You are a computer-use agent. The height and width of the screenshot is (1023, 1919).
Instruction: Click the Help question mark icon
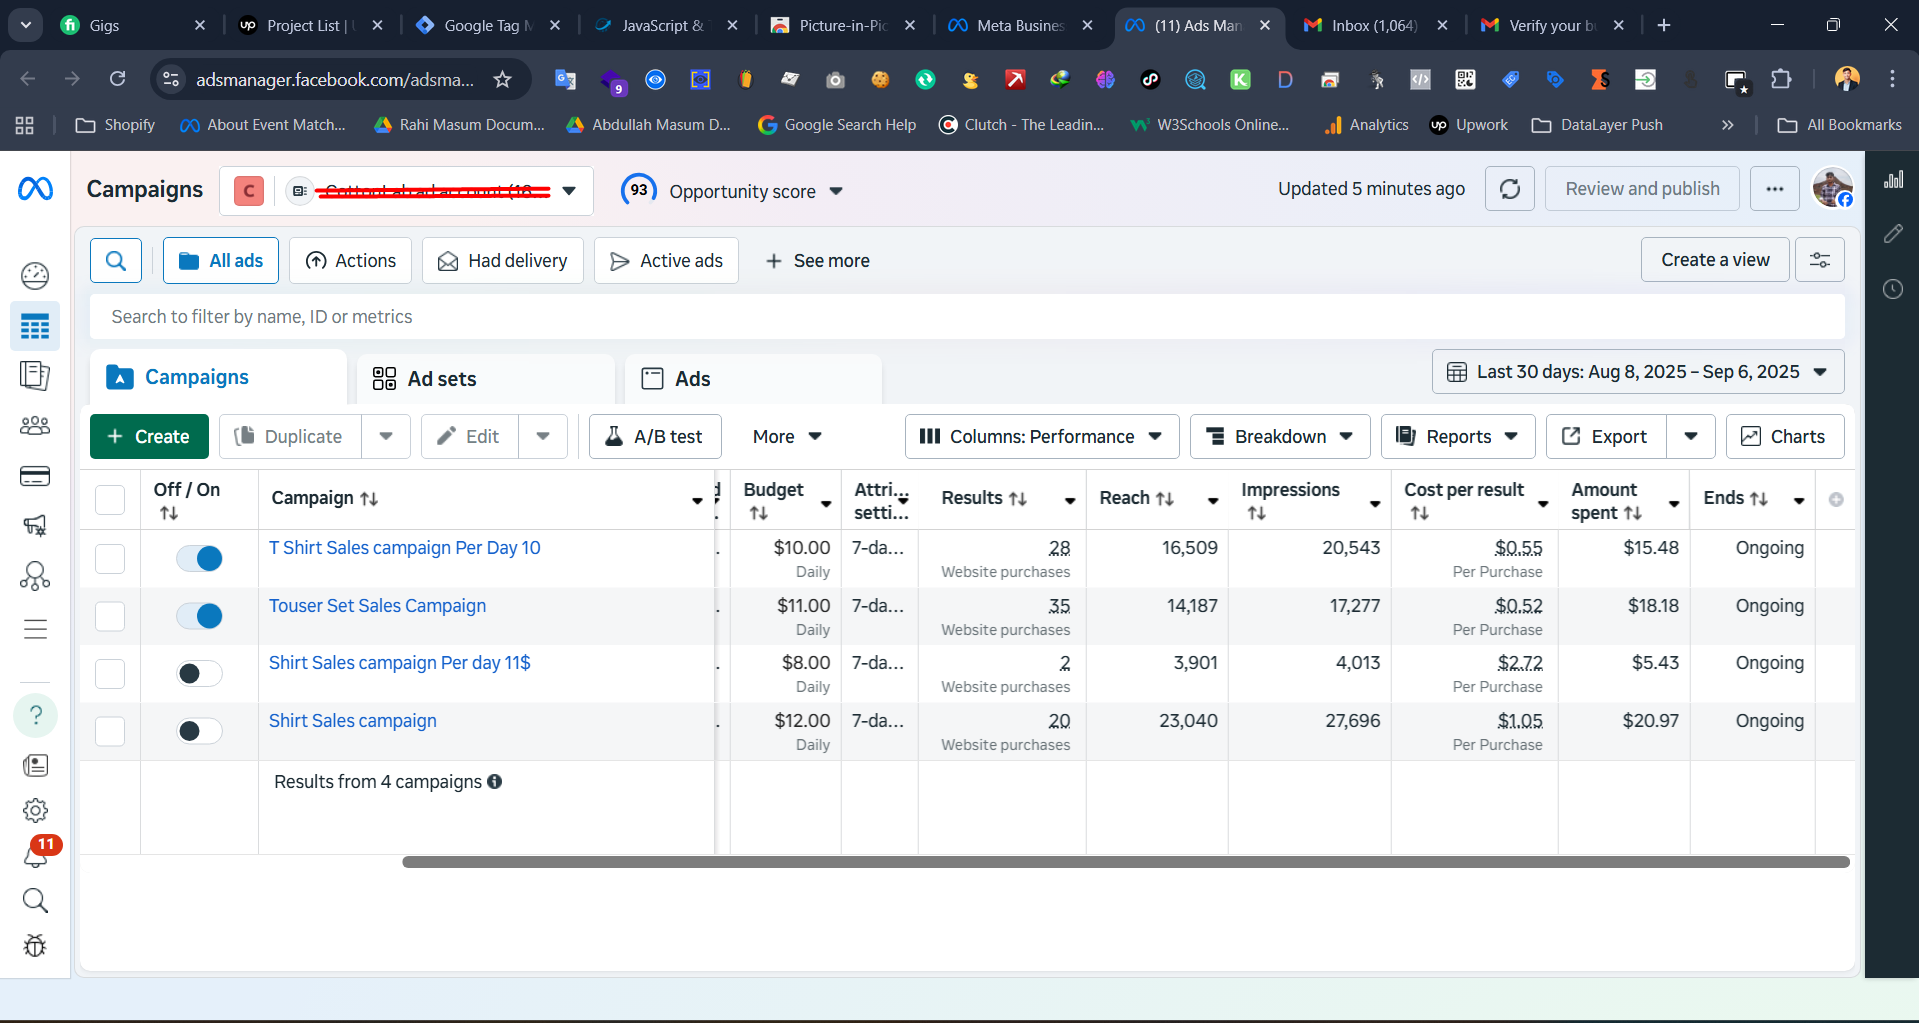[35, 715]
